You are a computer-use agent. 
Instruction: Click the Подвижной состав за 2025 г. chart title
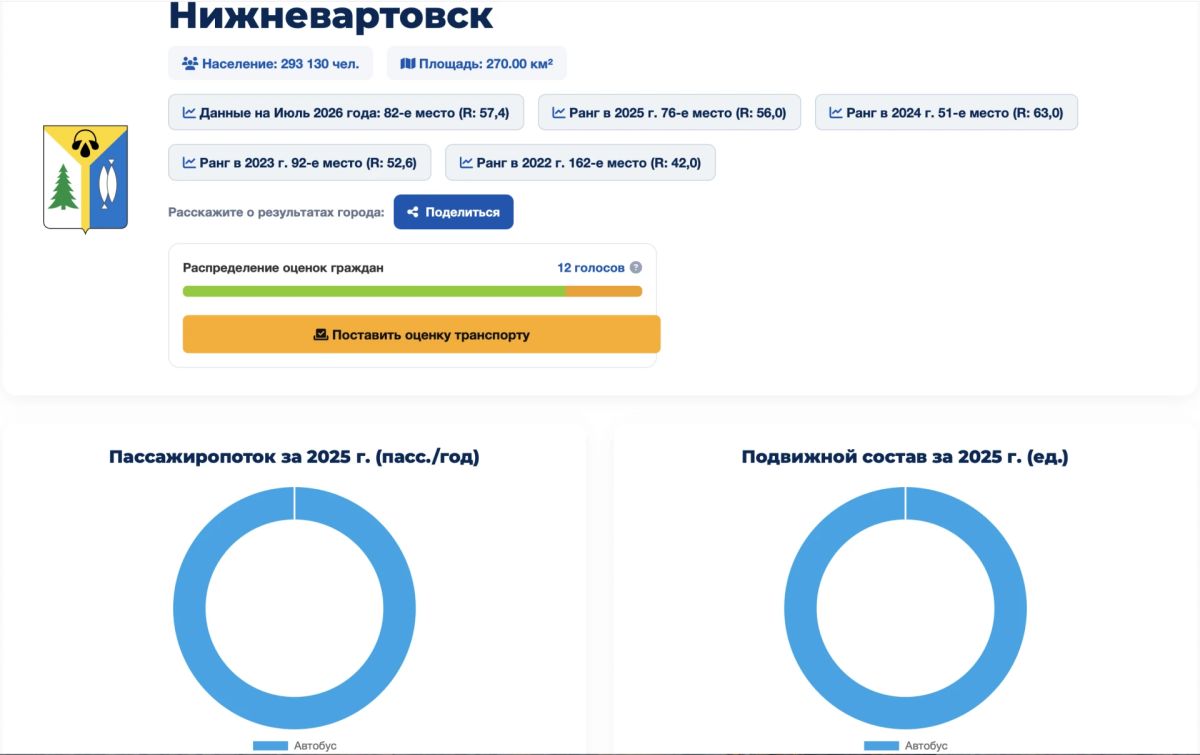pos(905,457)
